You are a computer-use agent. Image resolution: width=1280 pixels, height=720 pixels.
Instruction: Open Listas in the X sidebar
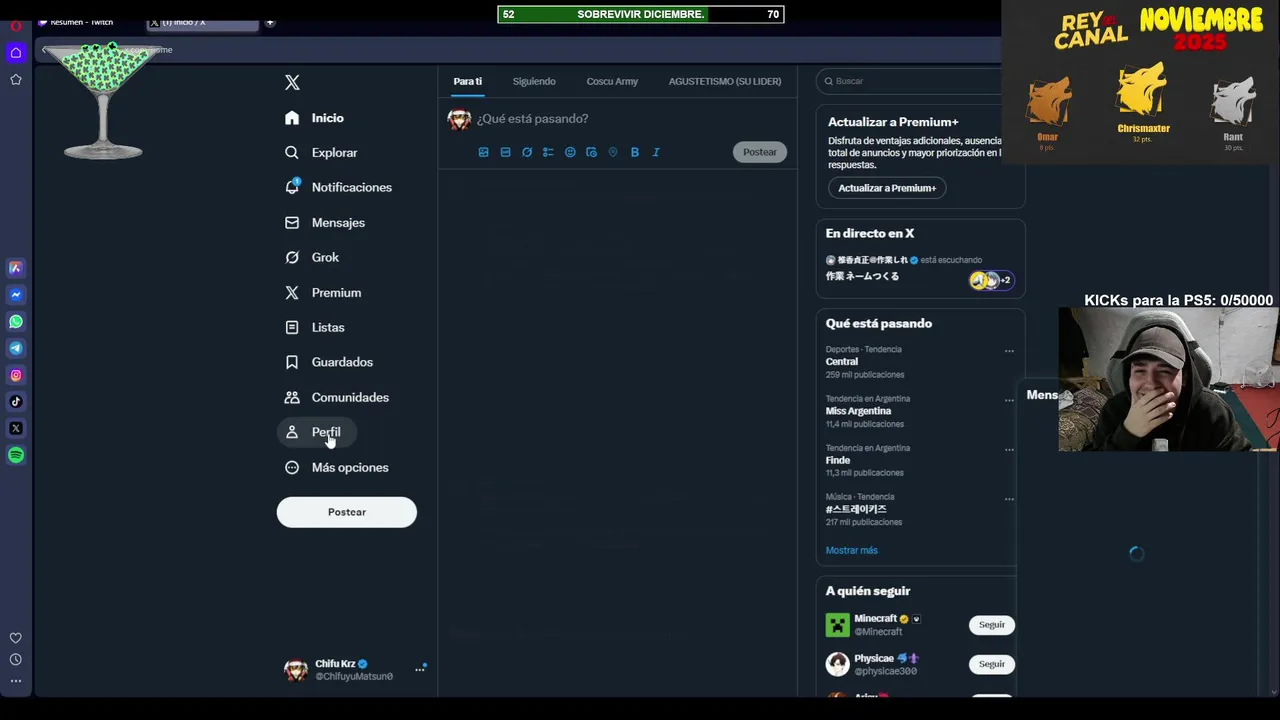coord(315,327)
